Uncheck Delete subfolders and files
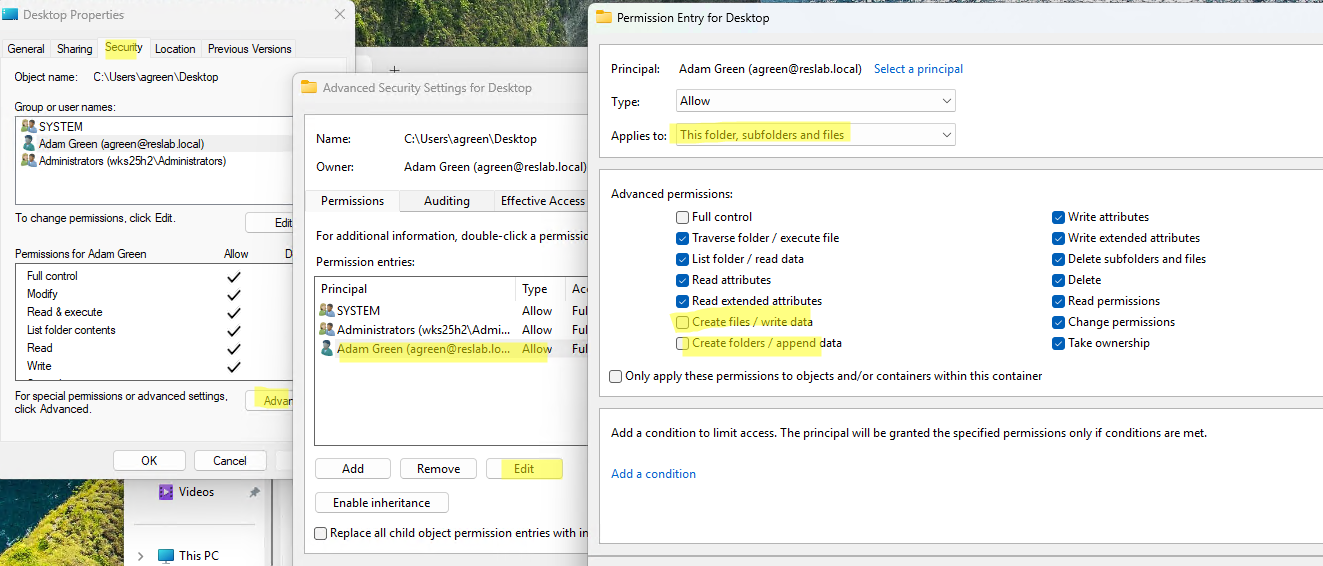This screenshot has width=1323, height=566. (1058, 259)
